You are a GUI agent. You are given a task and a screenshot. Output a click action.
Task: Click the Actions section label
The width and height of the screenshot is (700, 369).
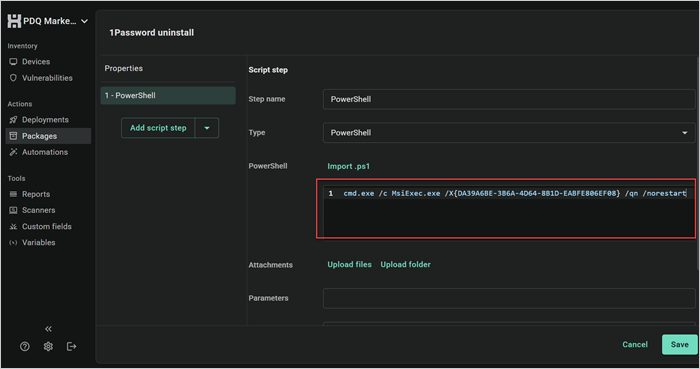pyautogui.click(x=20, y=104)
